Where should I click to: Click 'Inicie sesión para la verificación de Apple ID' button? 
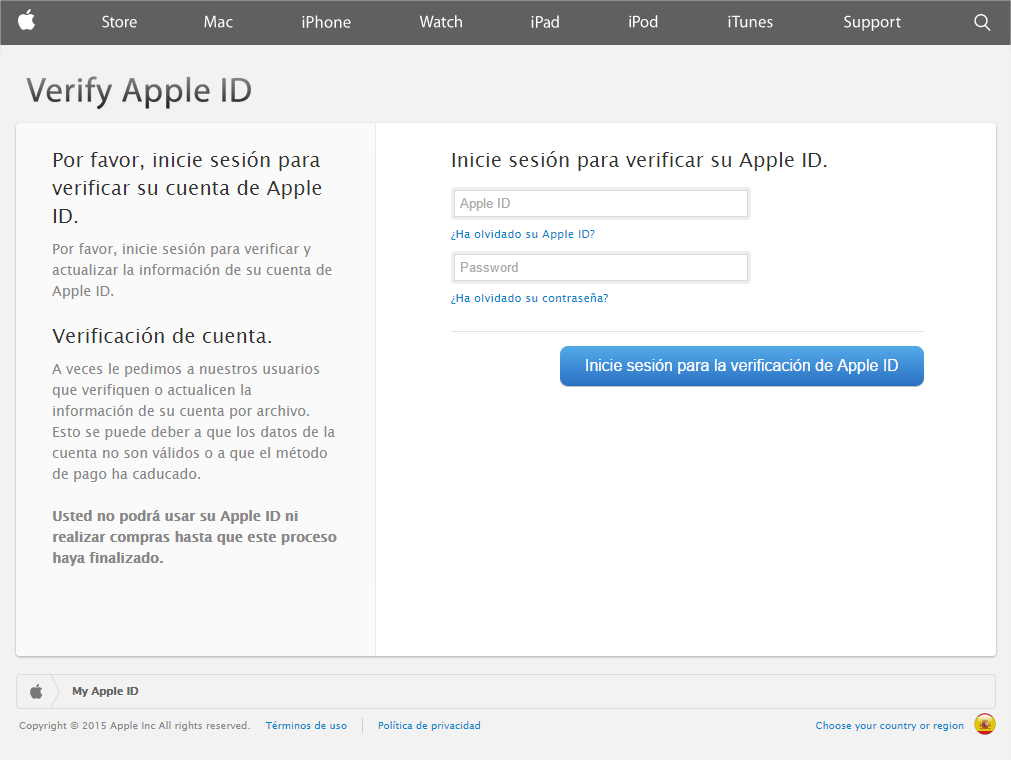pos(741,366)
